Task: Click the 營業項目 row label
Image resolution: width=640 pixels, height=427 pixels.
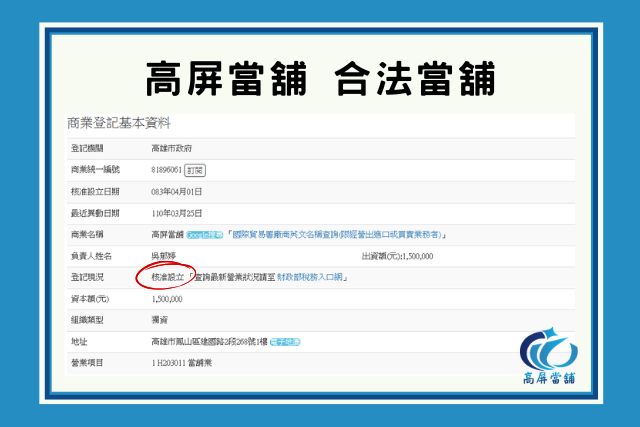Action: click(x=87, y=363)
